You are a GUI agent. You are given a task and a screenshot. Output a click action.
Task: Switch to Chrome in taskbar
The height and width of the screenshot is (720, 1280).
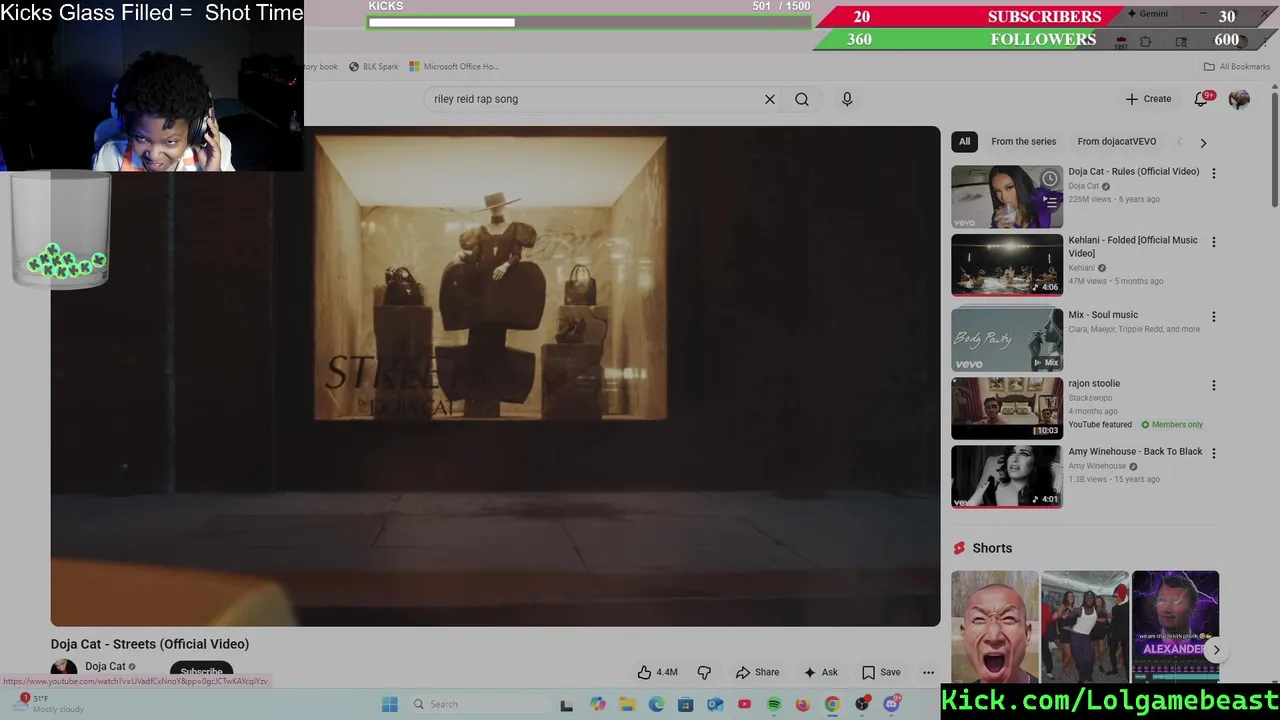(x=832, y=704)
